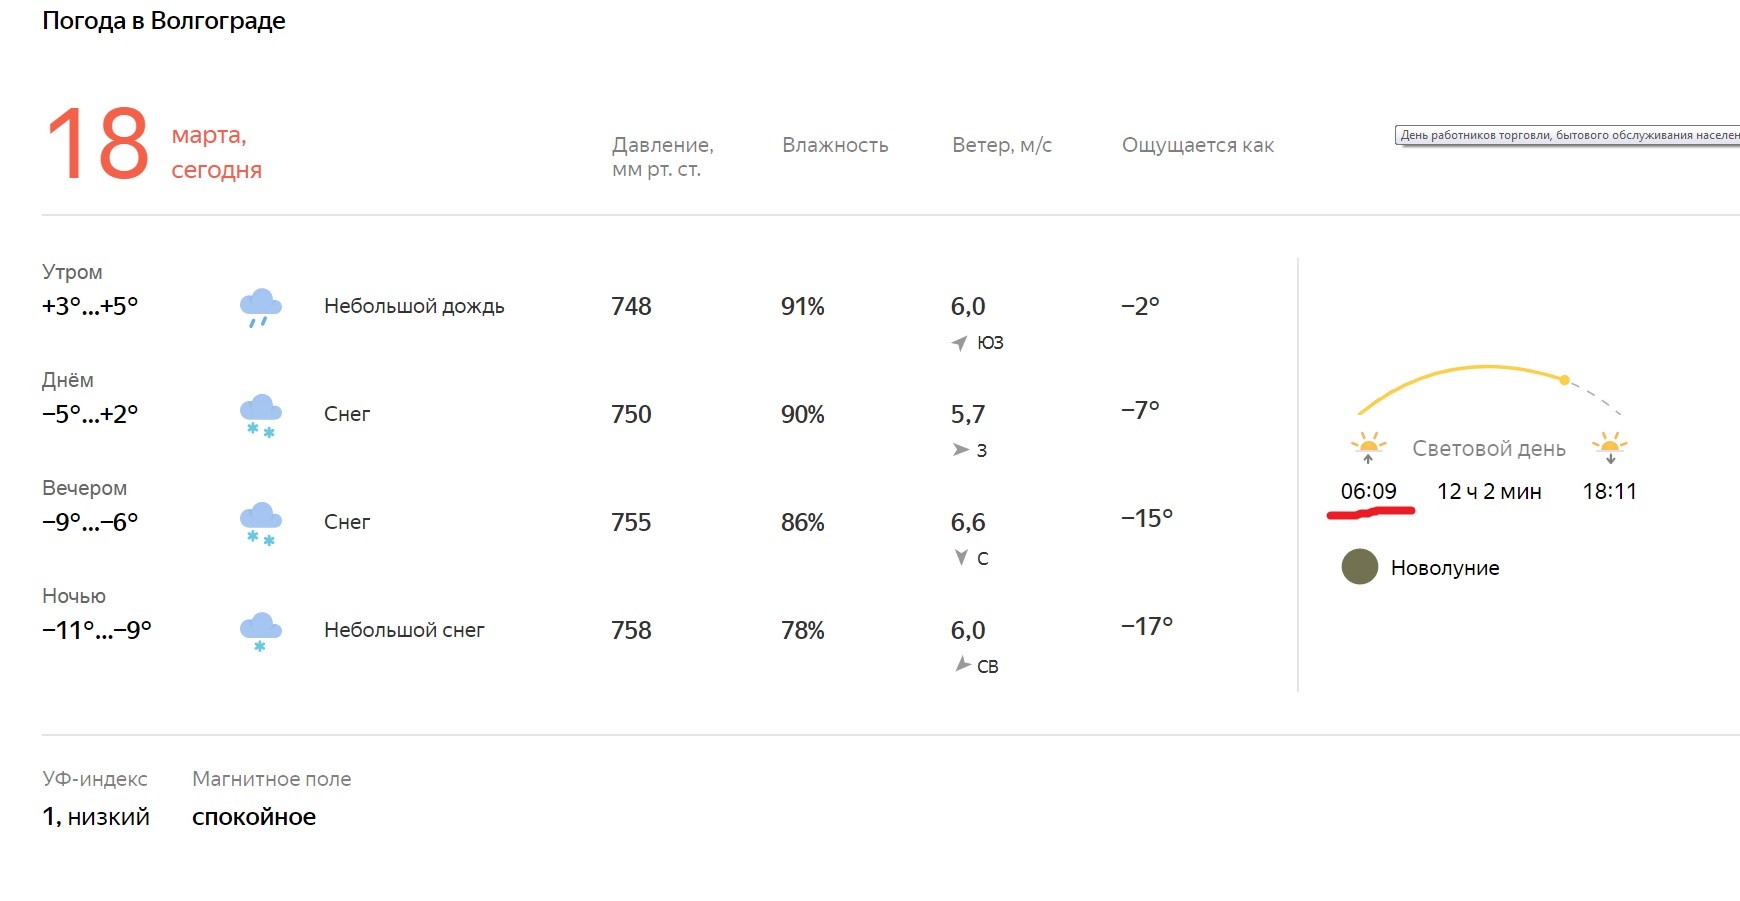1740x901 pixels.
Task: Click the southwest wind direction arrow
Action: pos(959,343)
